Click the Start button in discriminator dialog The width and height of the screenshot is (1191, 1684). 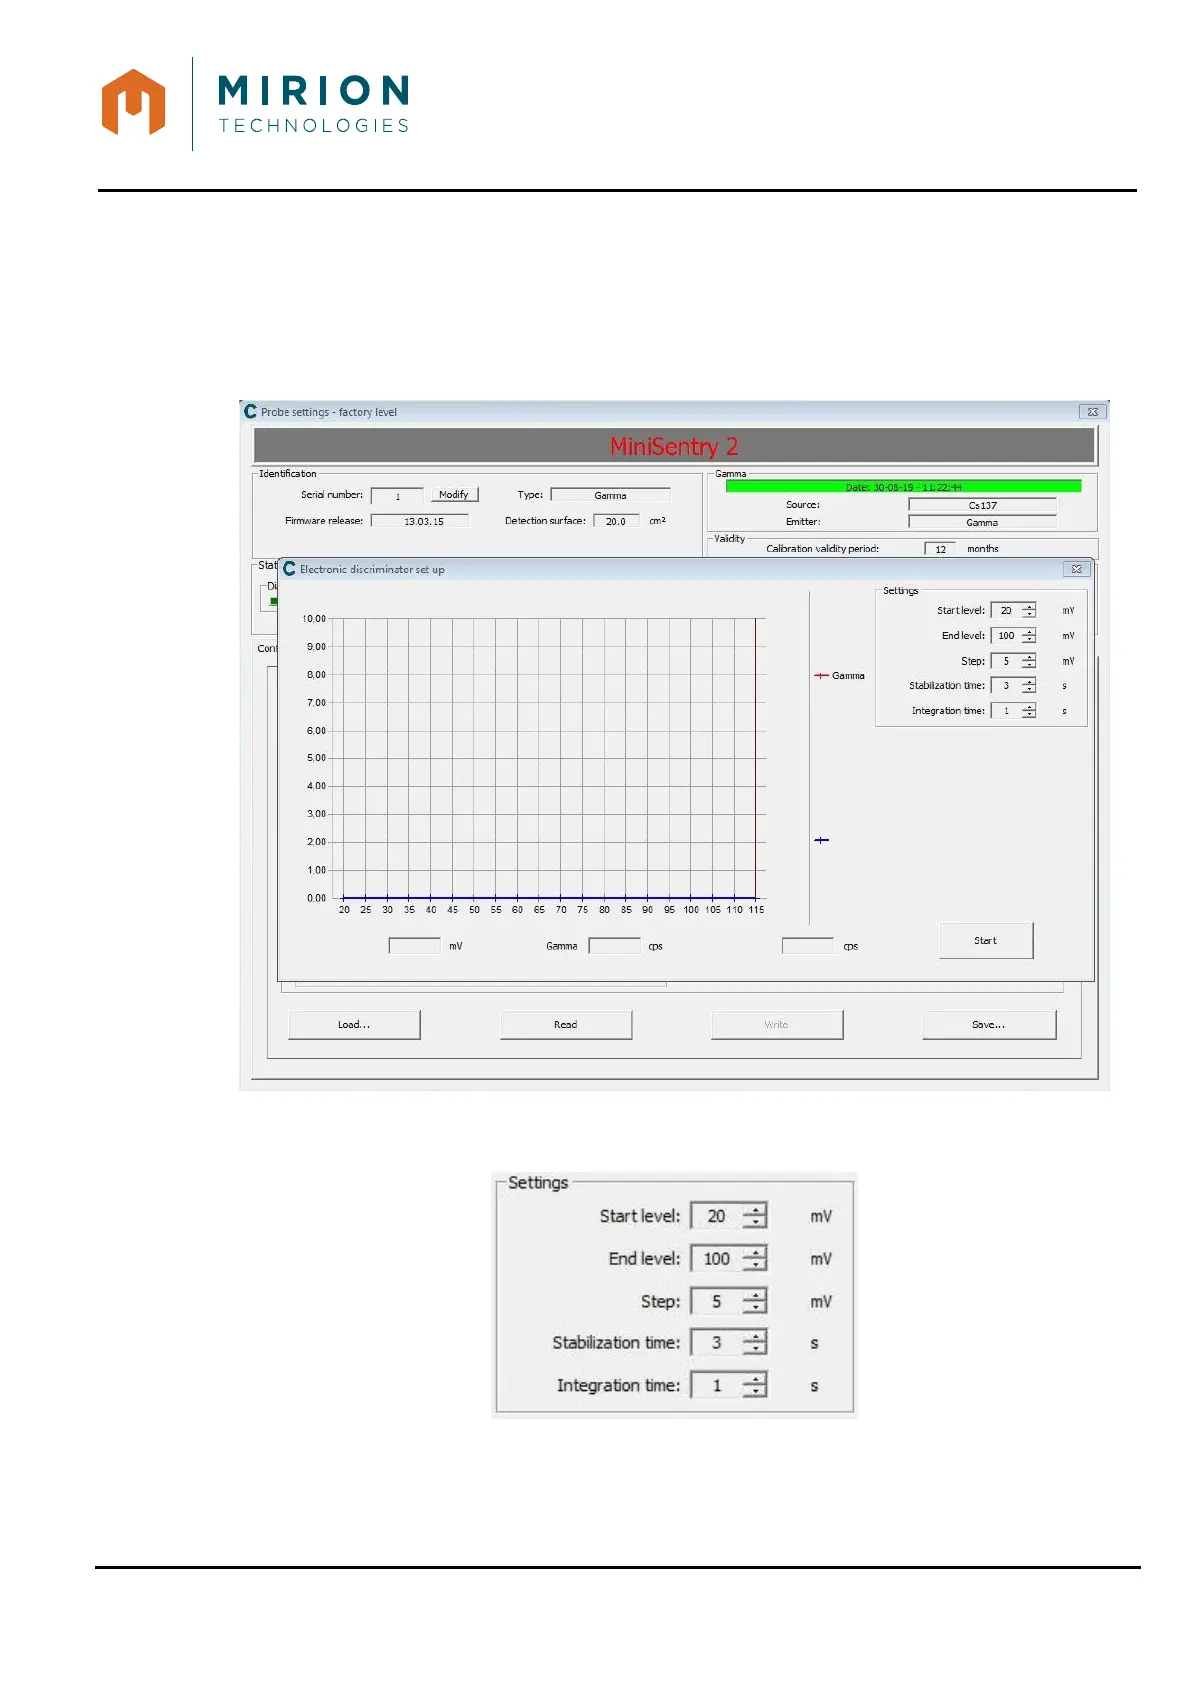pyautogui.click(x=985, y=940)
